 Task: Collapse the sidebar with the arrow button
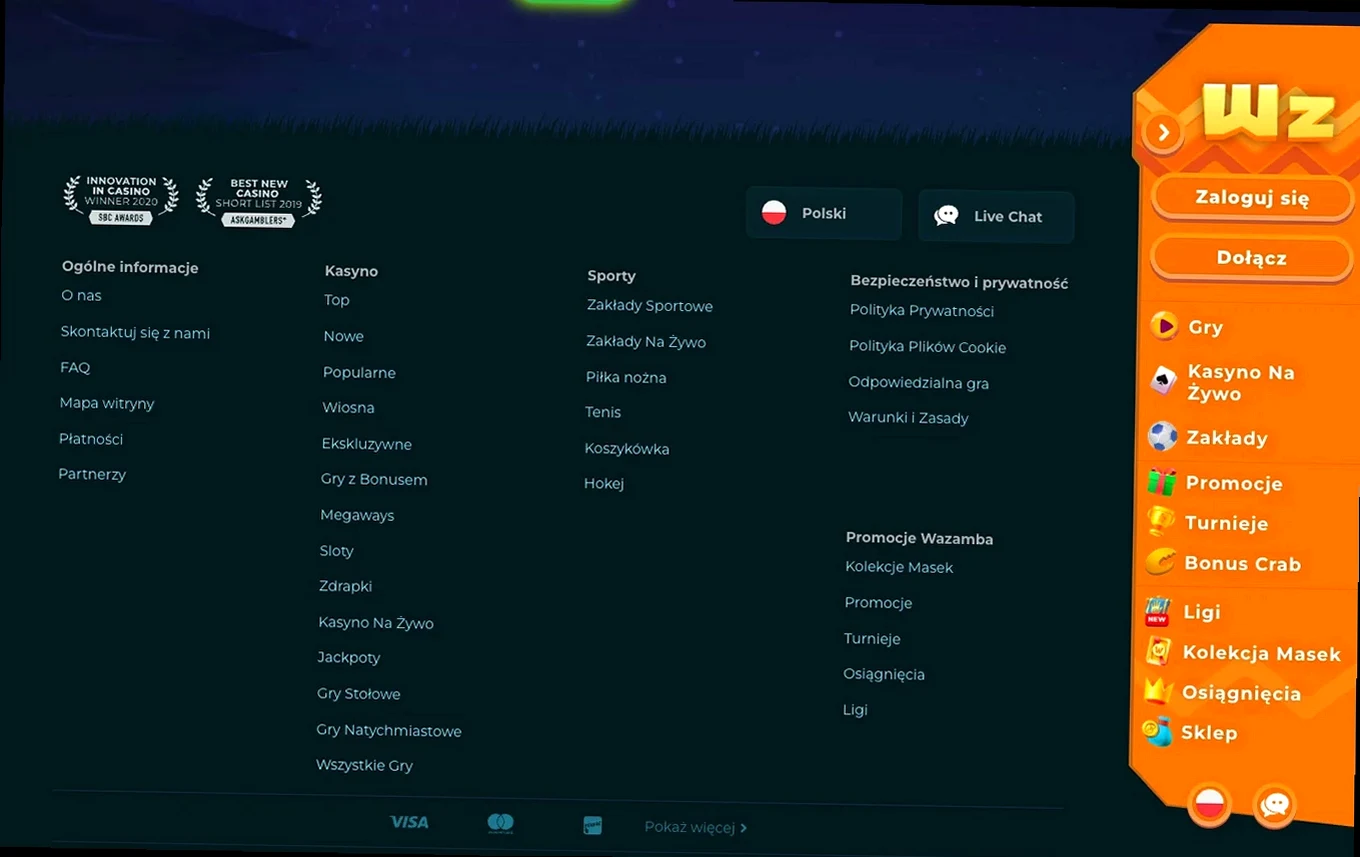[1163, 132]
